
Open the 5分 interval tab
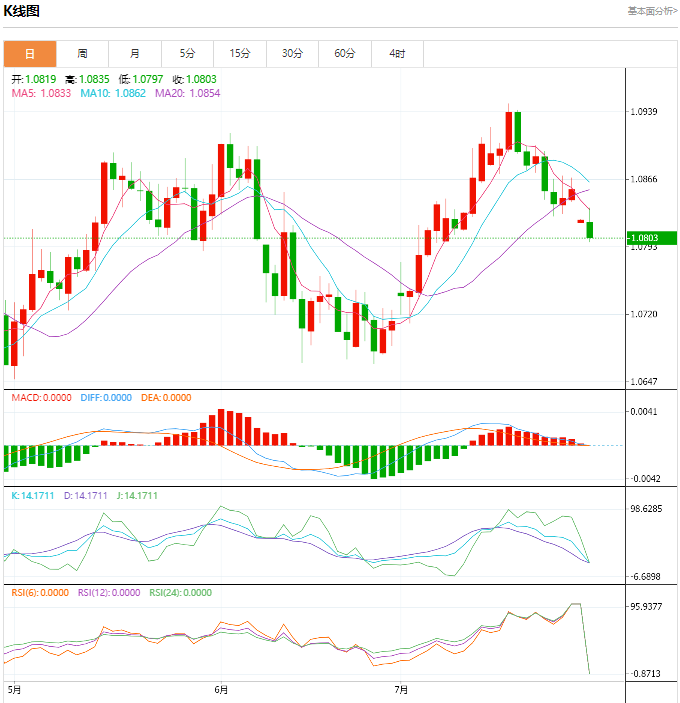click(188, 53)
